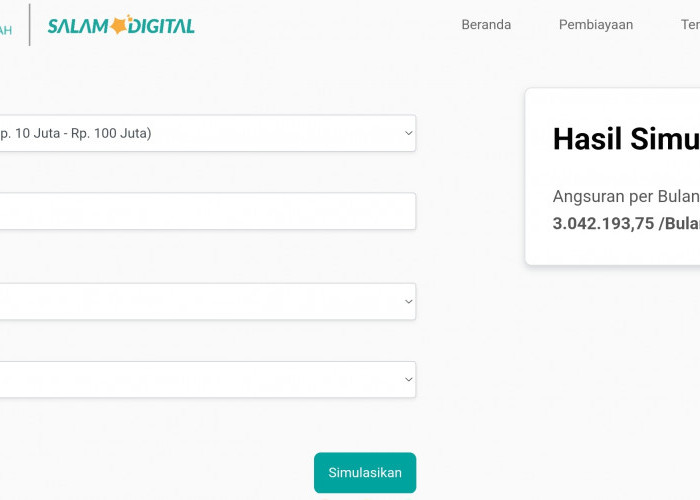The height and width of the screenshot is (500, 700).
Task: Open the Pembiayaan menu item
Action: tap(596, 25)
